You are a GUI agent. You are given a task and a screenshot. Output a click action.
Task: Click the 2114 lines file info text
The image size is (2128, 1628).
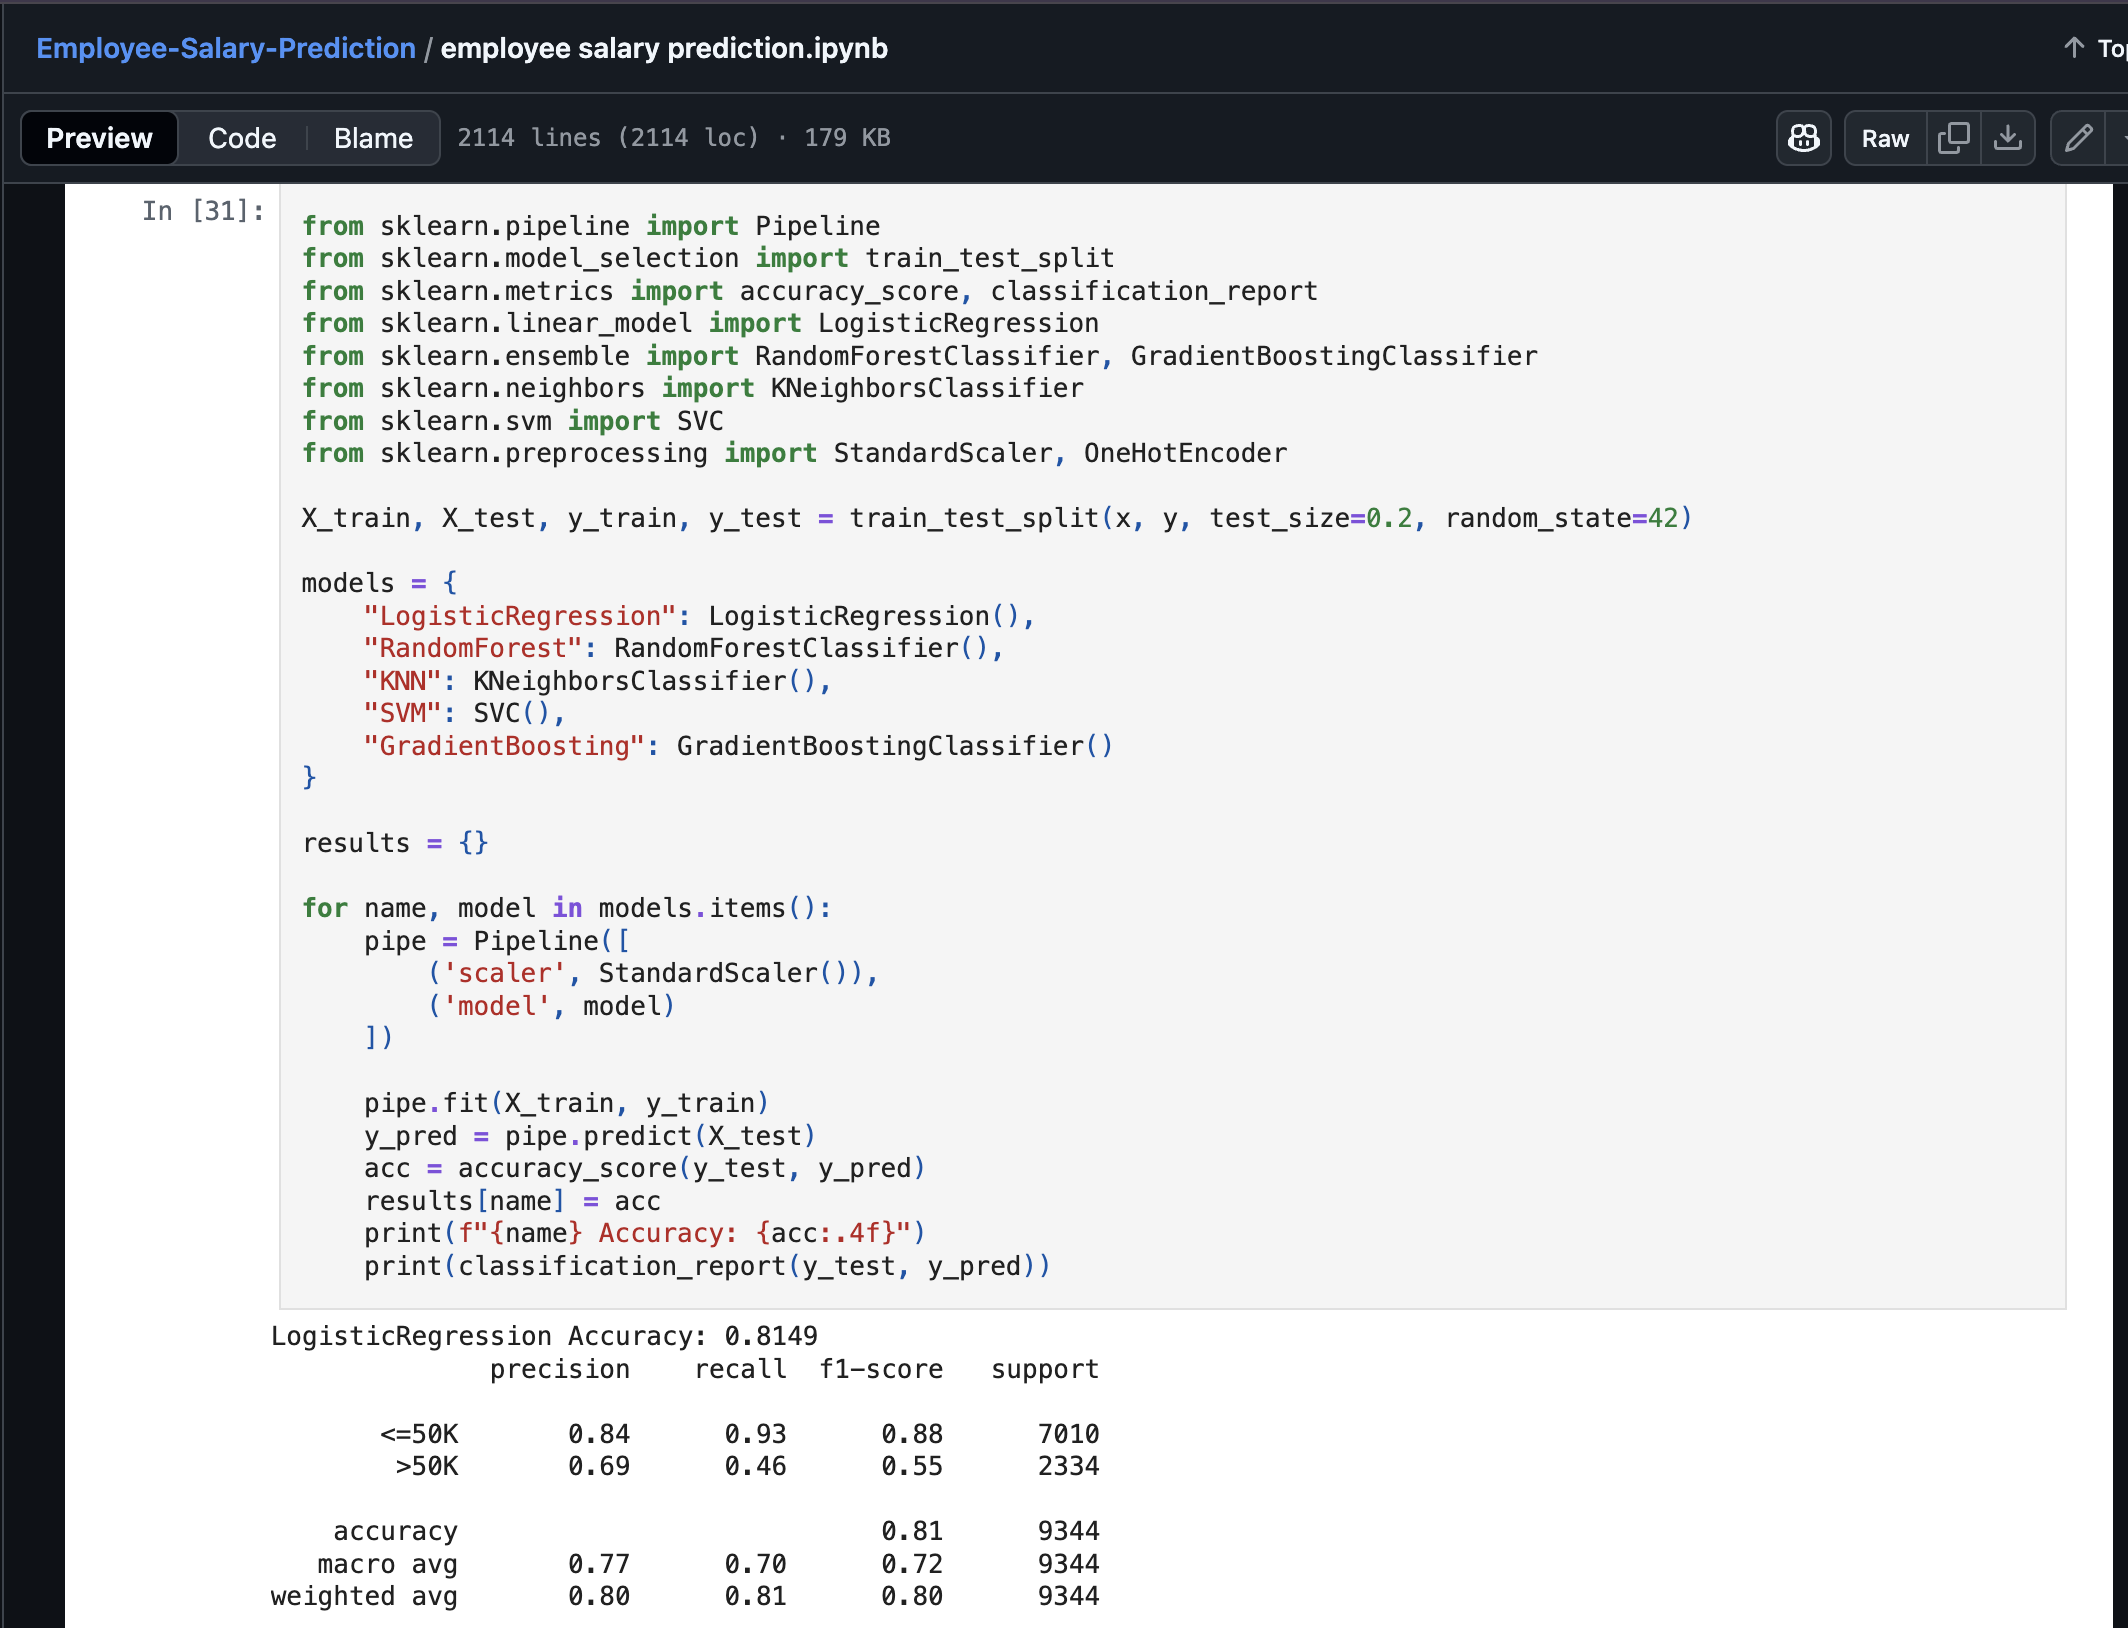click(x=673, y=138)
